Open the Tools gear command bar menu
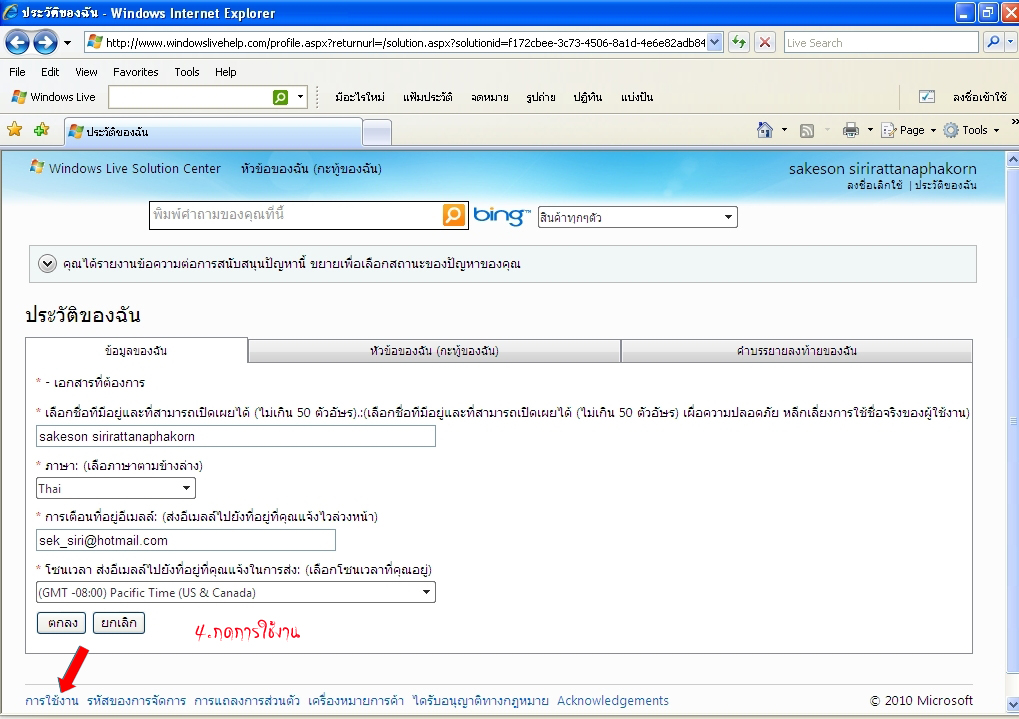Viewport: 1019px width, 719px height. point(972,130)
